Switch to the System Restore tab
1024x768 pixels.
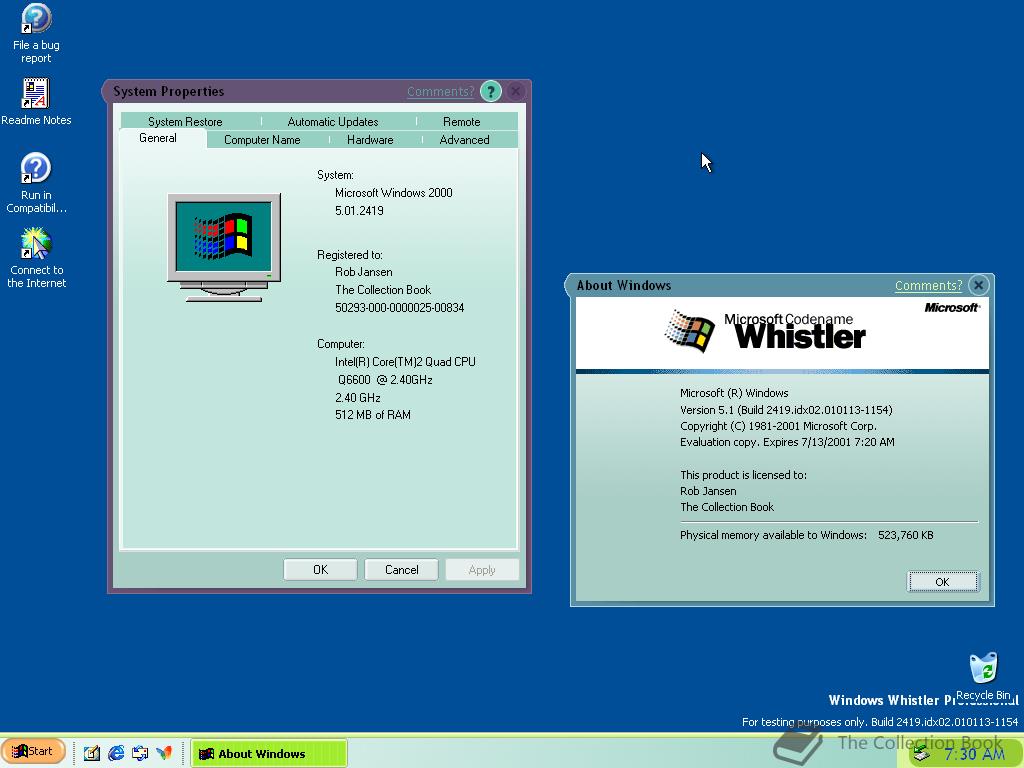click(x=185, y=121)
